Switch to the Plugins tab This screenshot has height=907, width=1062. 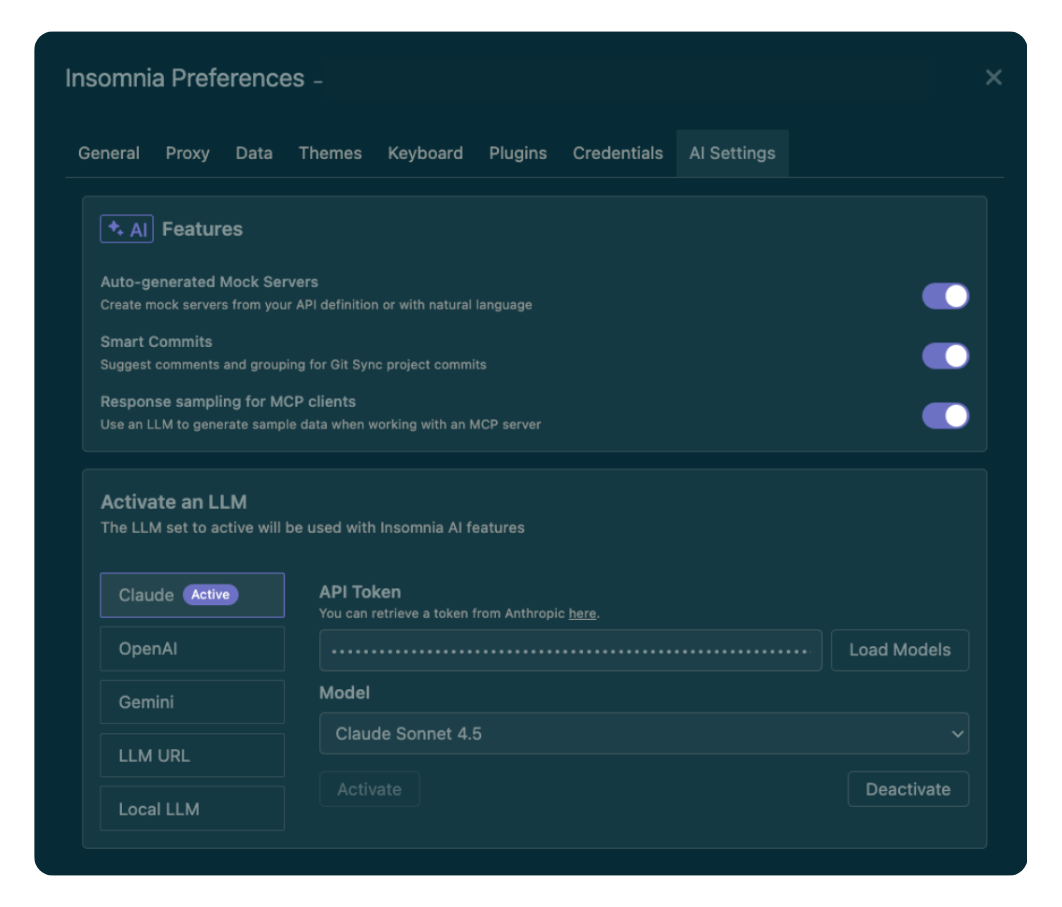point(518,153)
